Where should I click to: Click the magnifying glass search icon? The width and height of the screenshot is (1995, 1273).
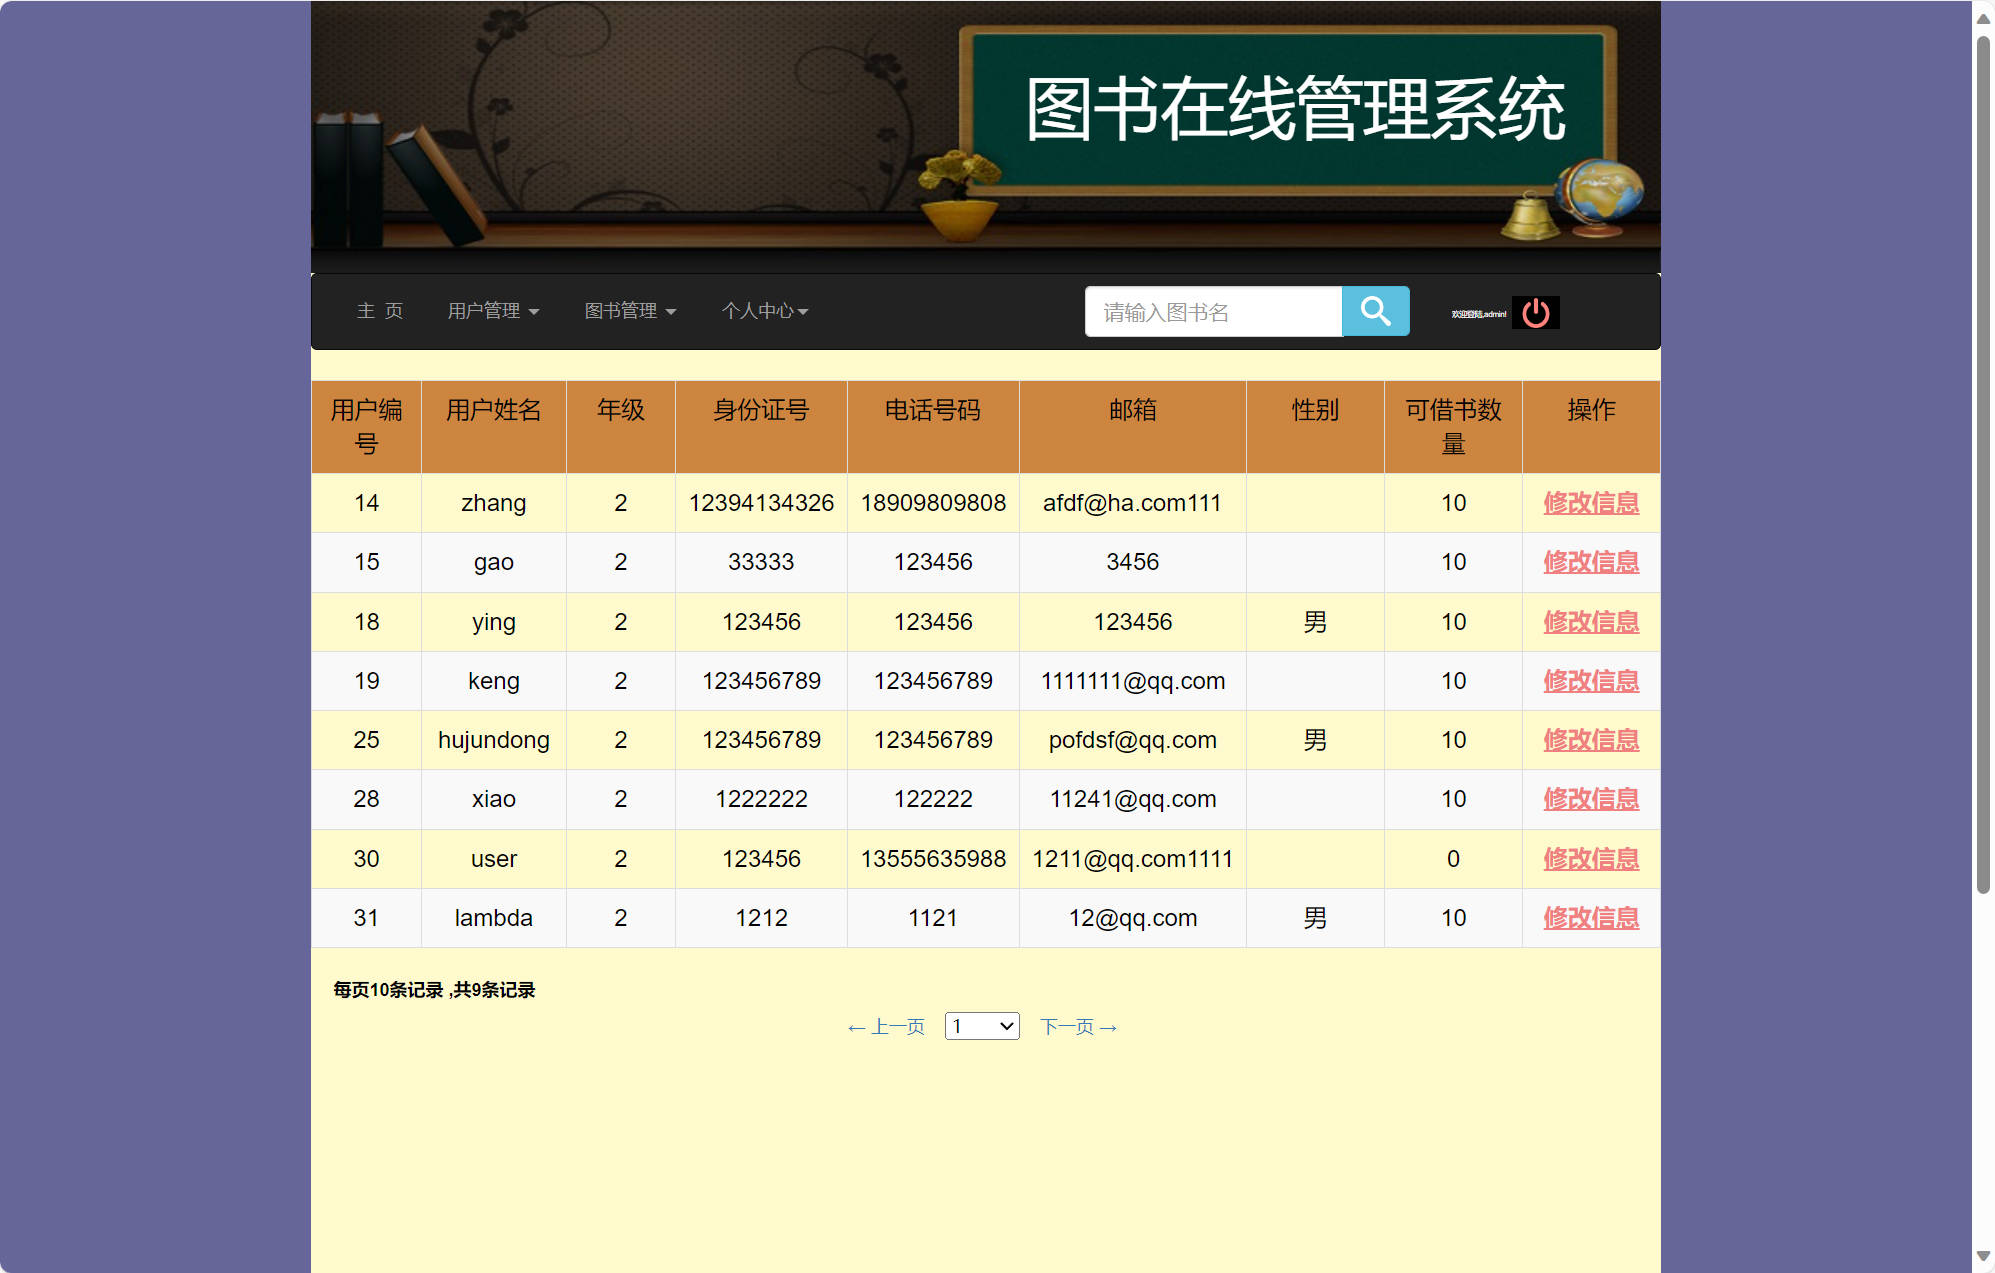pyautogui.click(x=1375, y=311)
